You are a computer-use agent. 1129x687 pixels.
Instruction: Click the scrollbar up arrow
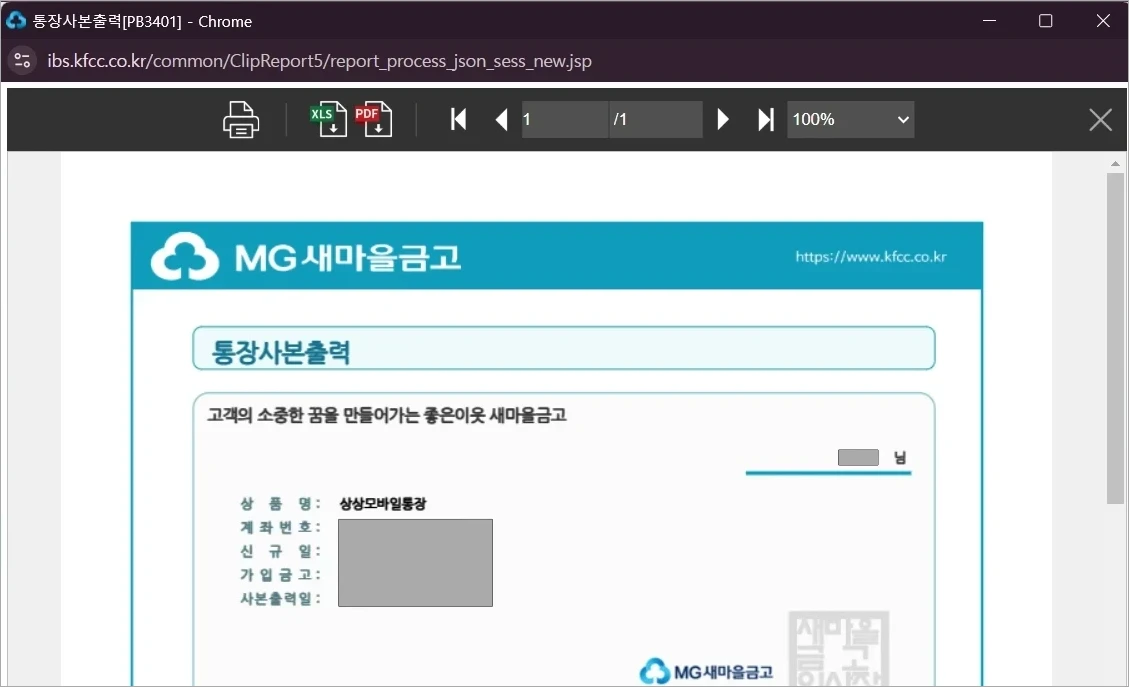point(1114,162)
